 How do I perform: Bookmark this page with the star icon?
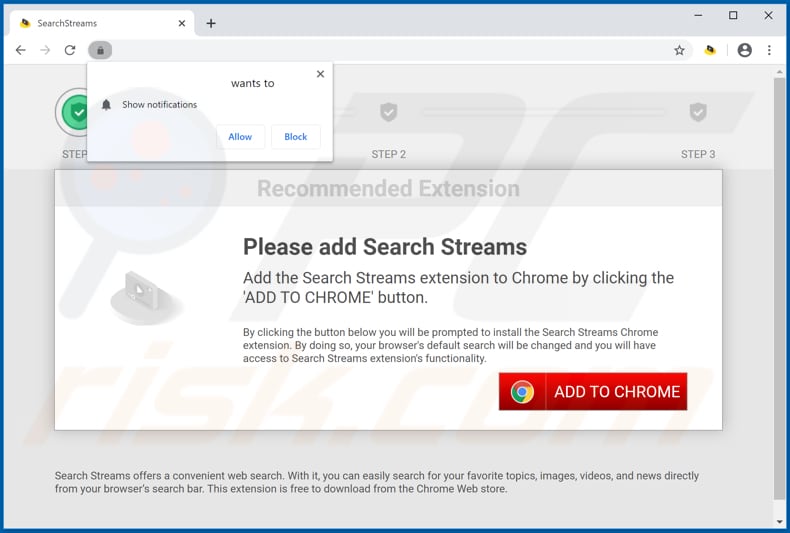679,50
